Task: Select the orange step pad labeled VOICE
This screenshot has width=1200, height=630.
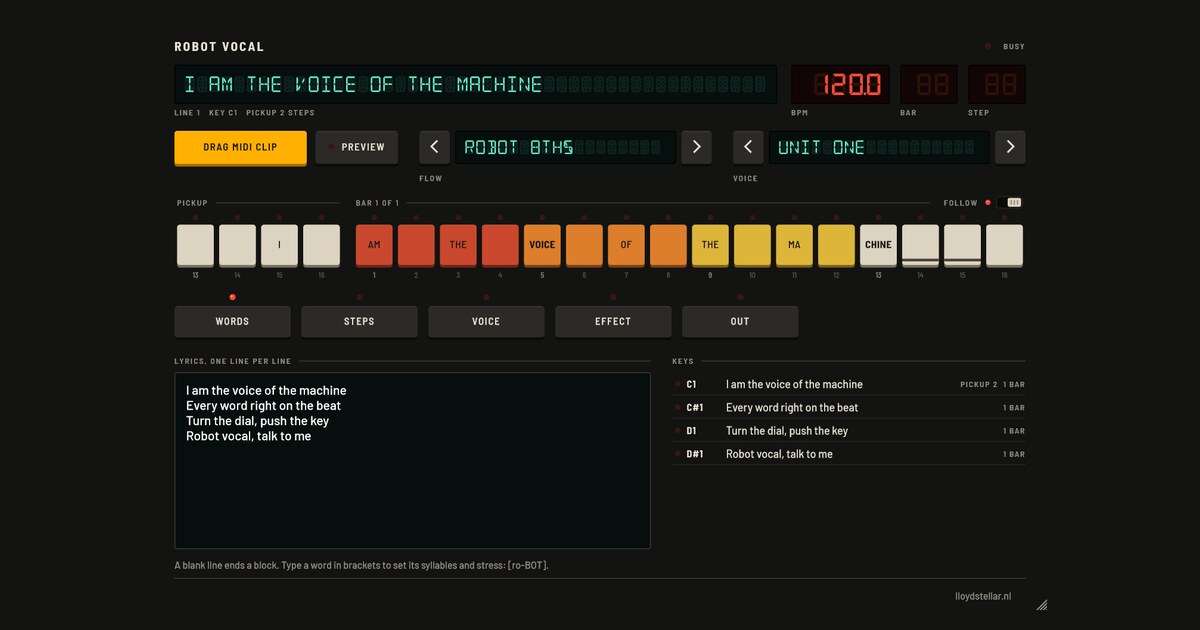Action: tap(542, 245)
